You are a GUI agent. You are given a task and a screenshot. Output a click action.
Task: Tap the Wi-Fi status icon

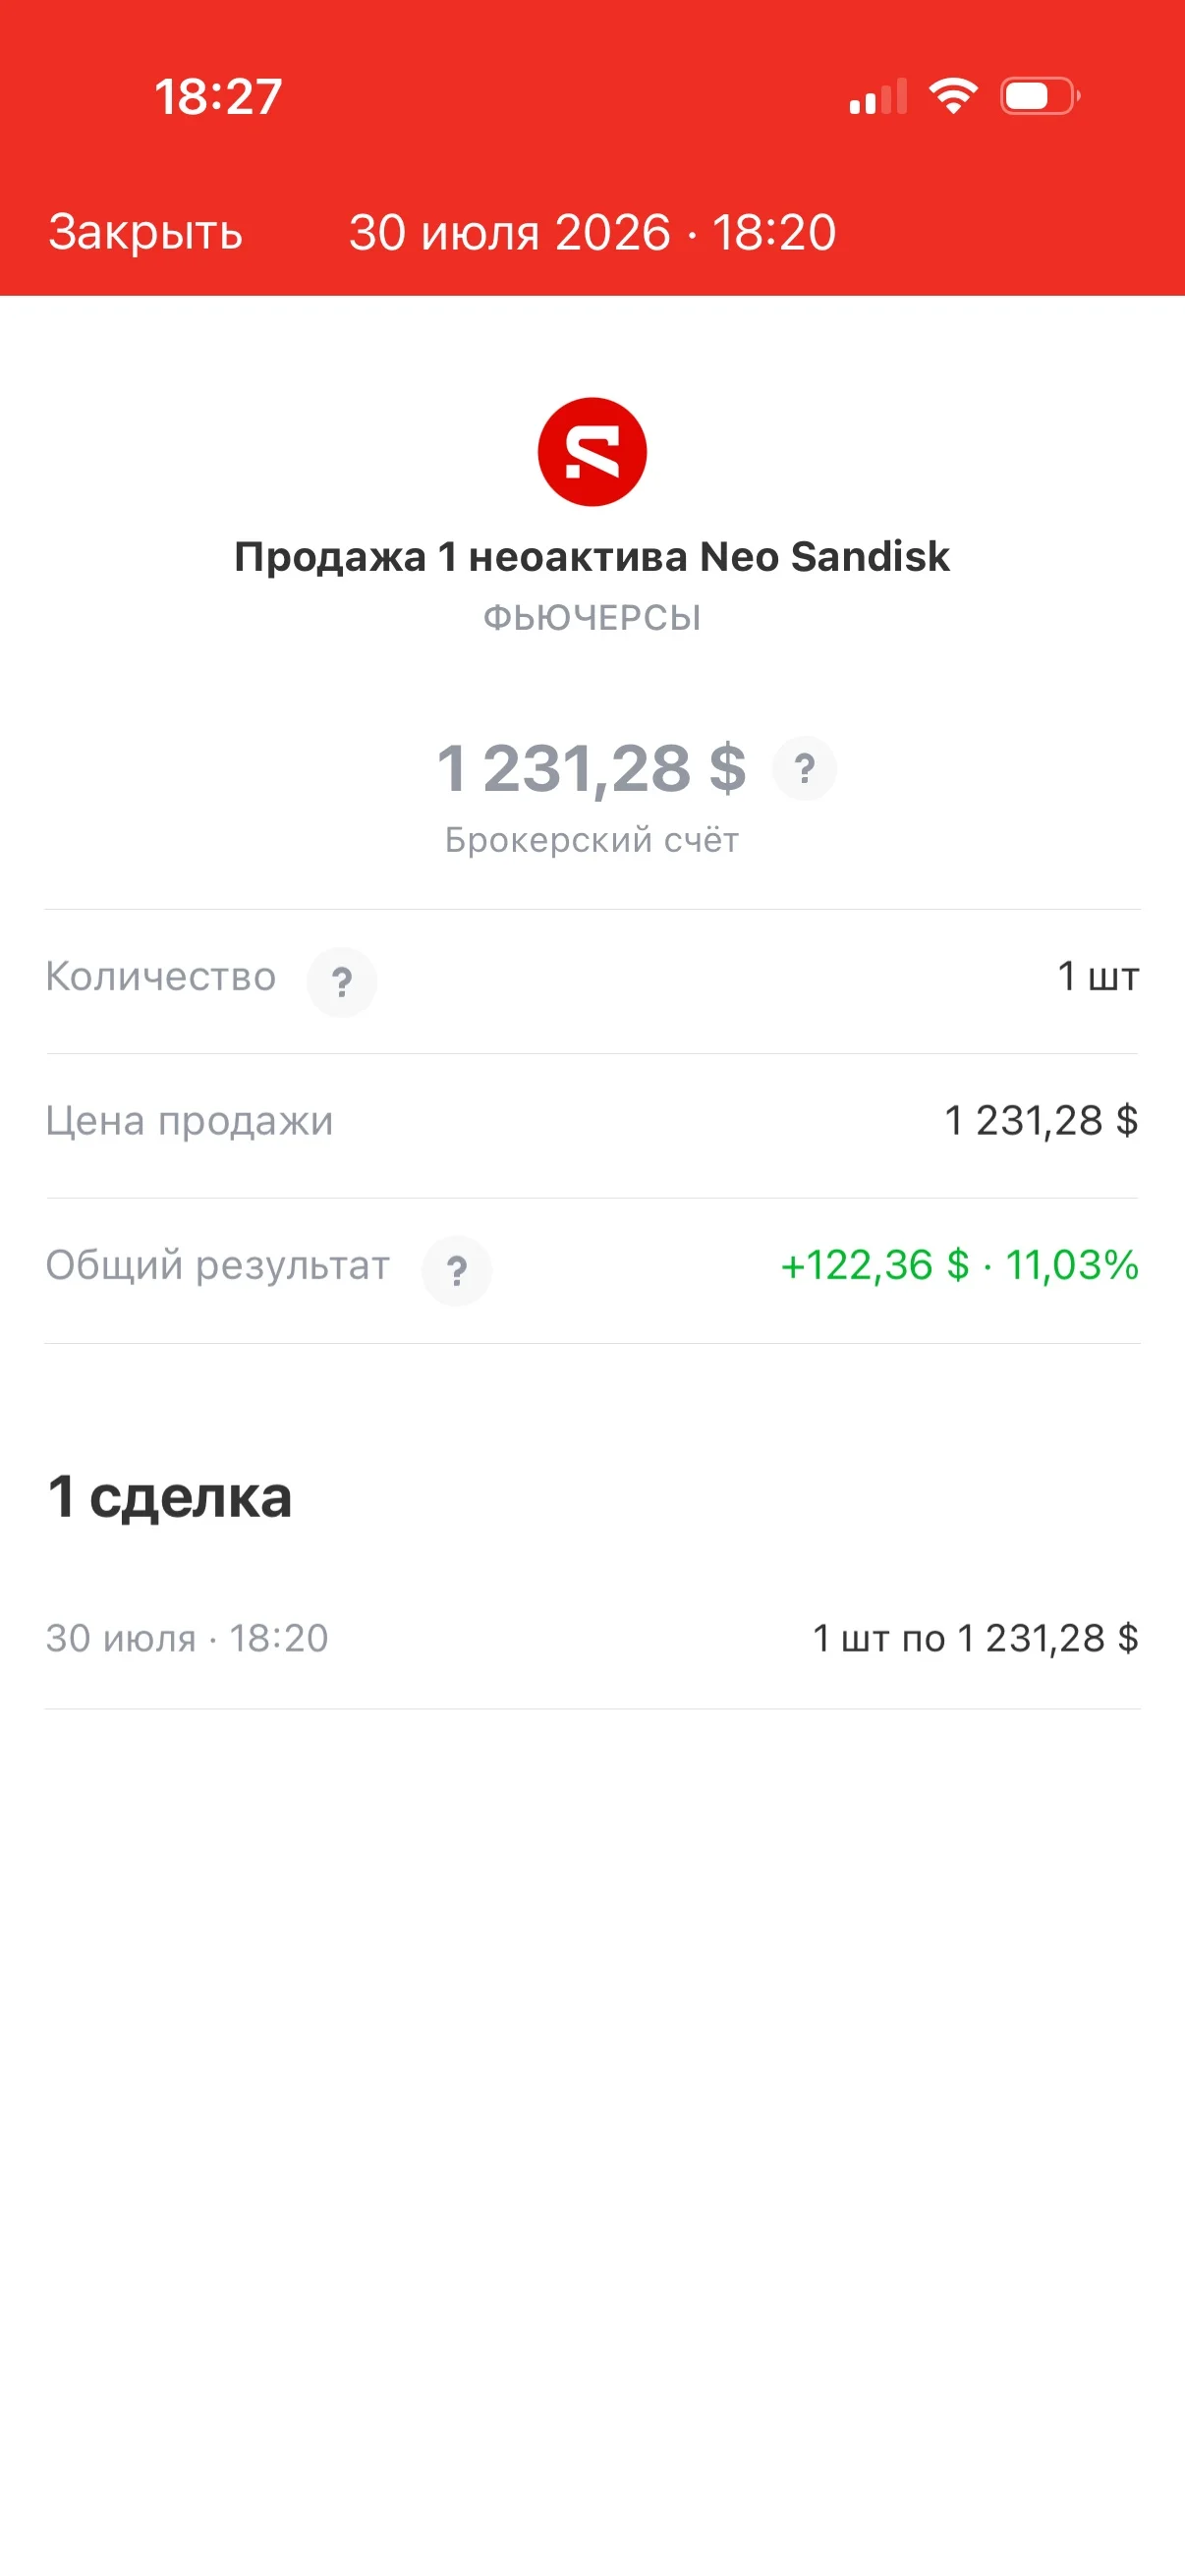pyautogui.click(x=953, y=96)
